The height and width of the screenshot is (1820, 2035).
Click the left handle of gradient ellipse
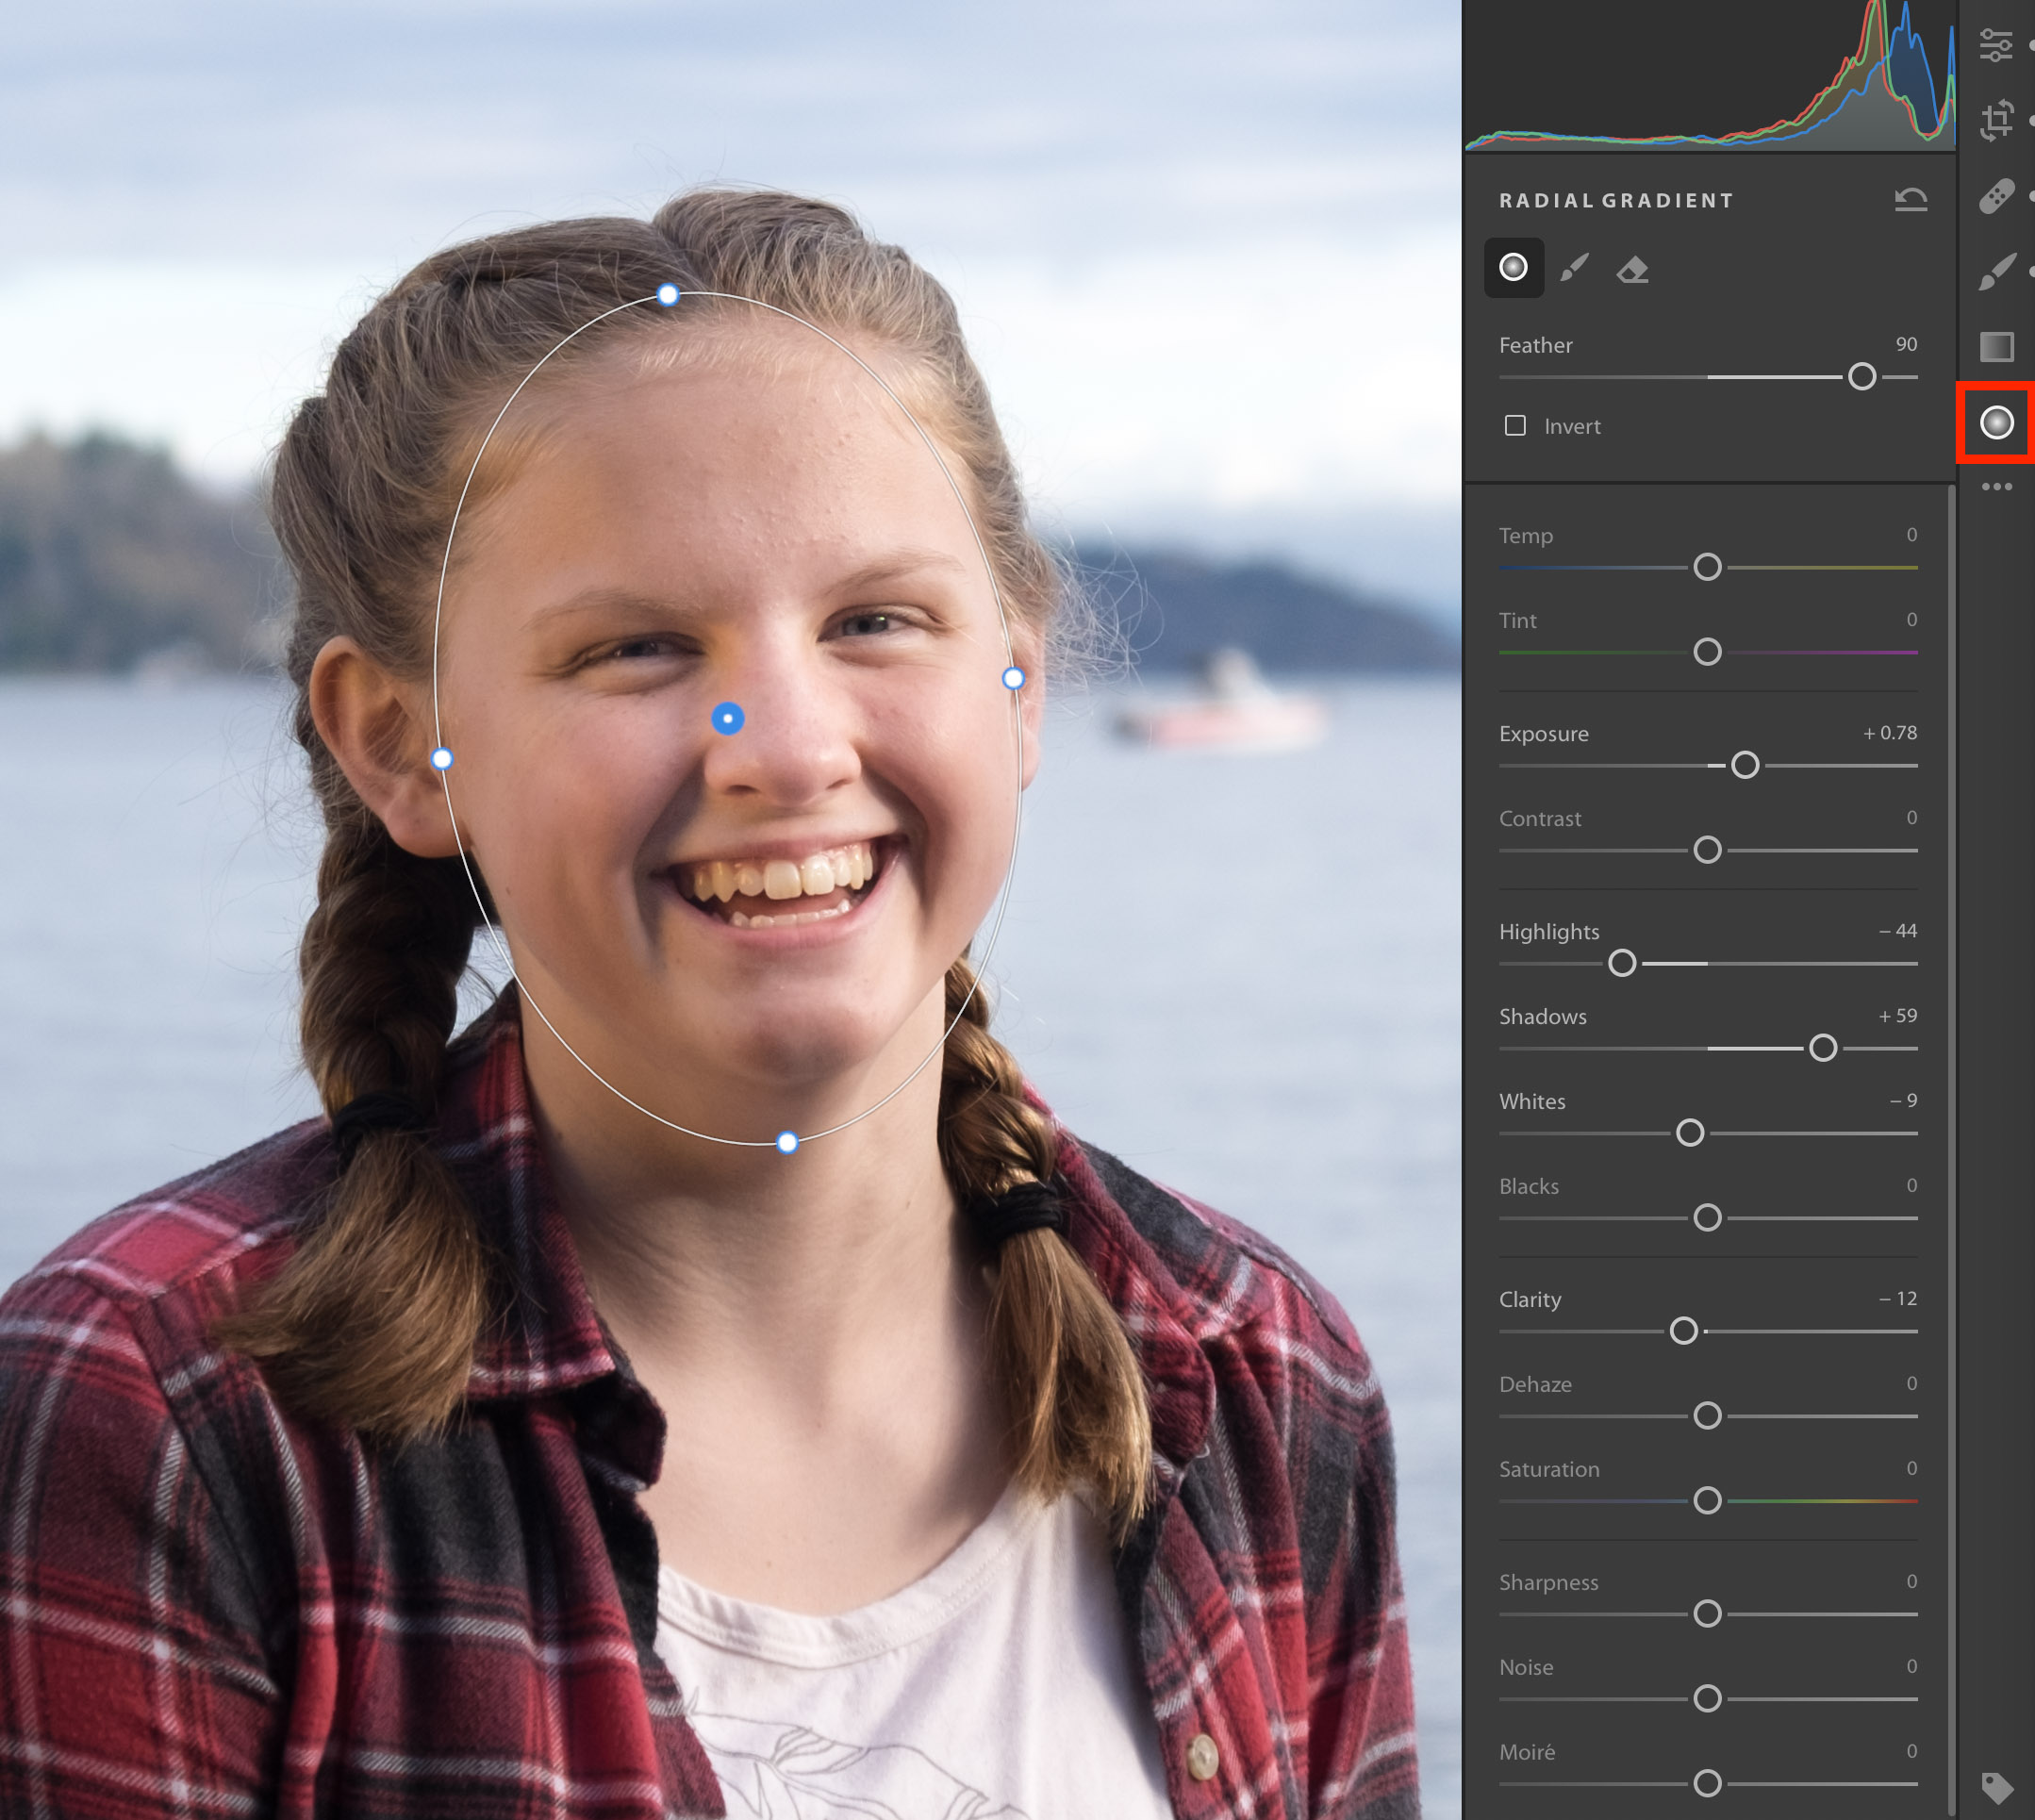441,760
